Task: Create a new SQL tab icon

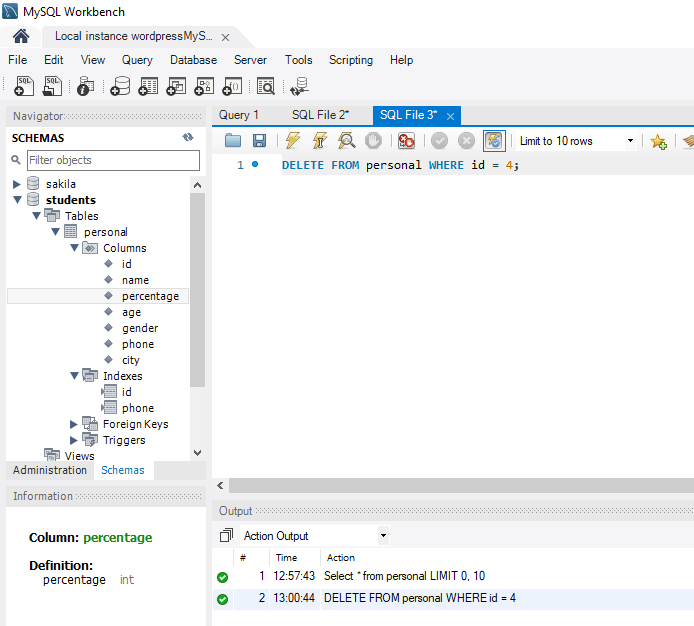Action: [24, 86]
